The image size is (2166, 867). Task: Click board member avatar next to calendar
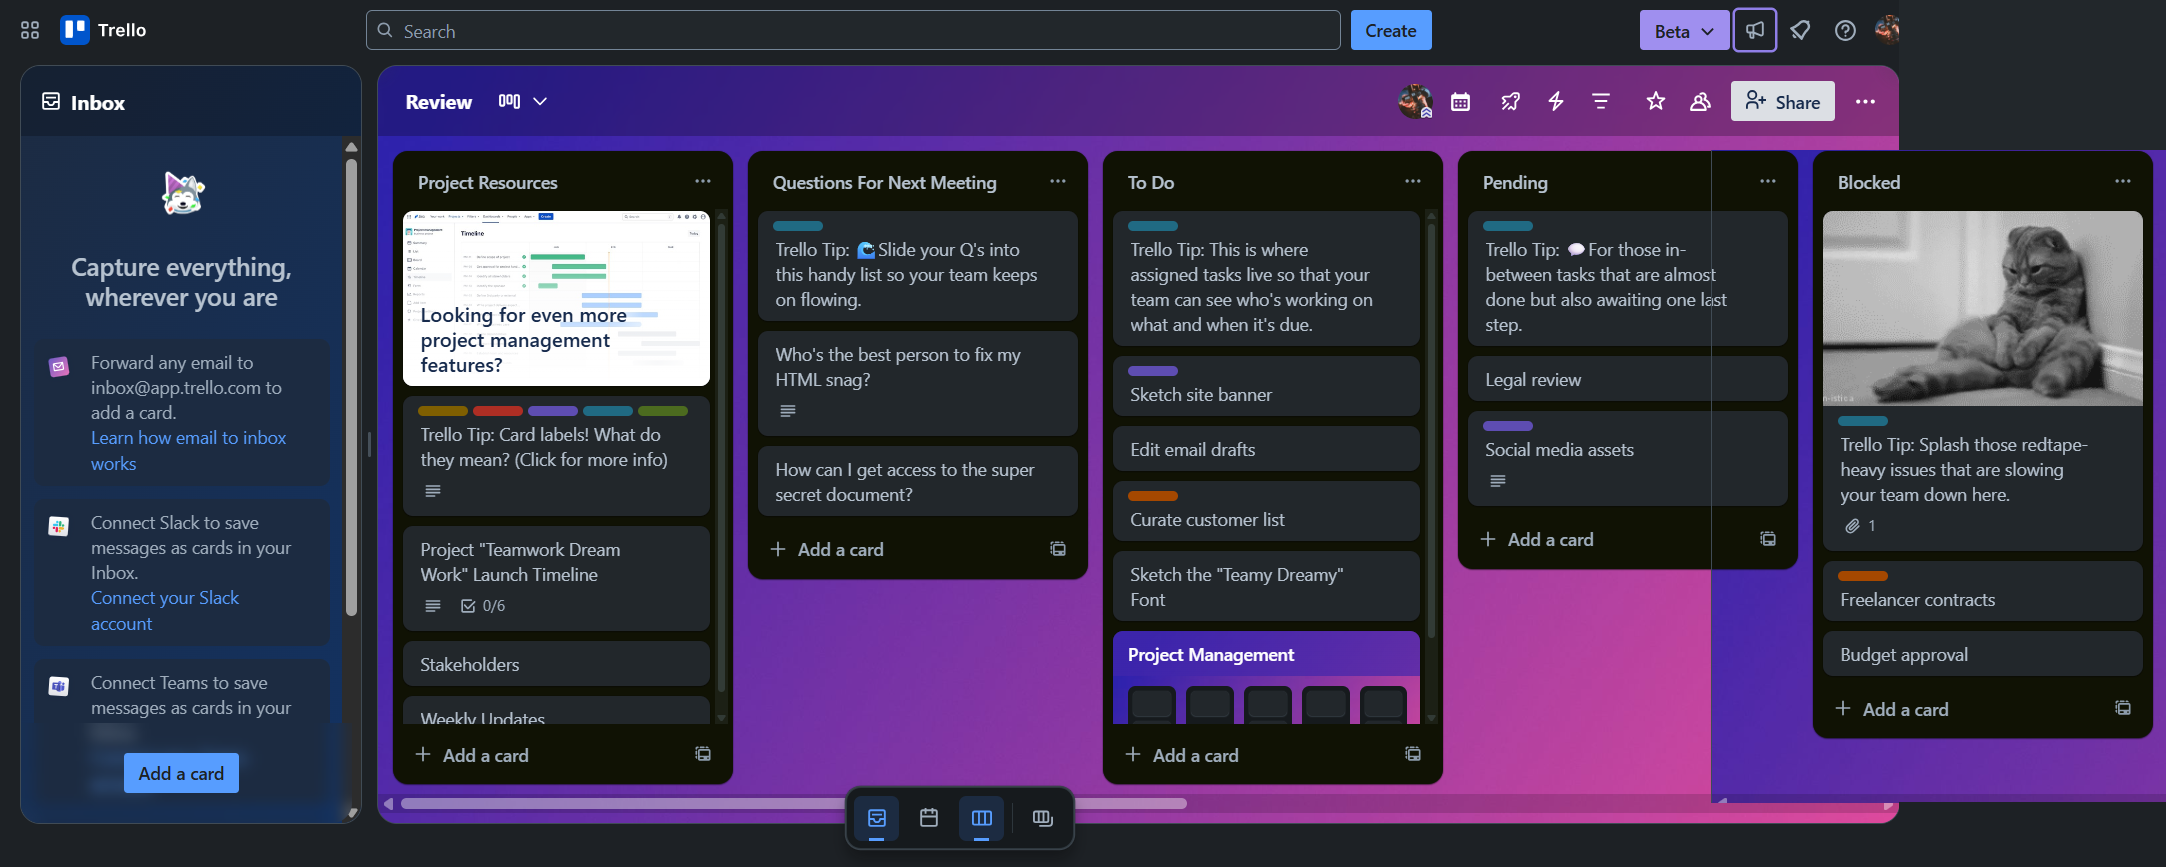pos(1415,101)
